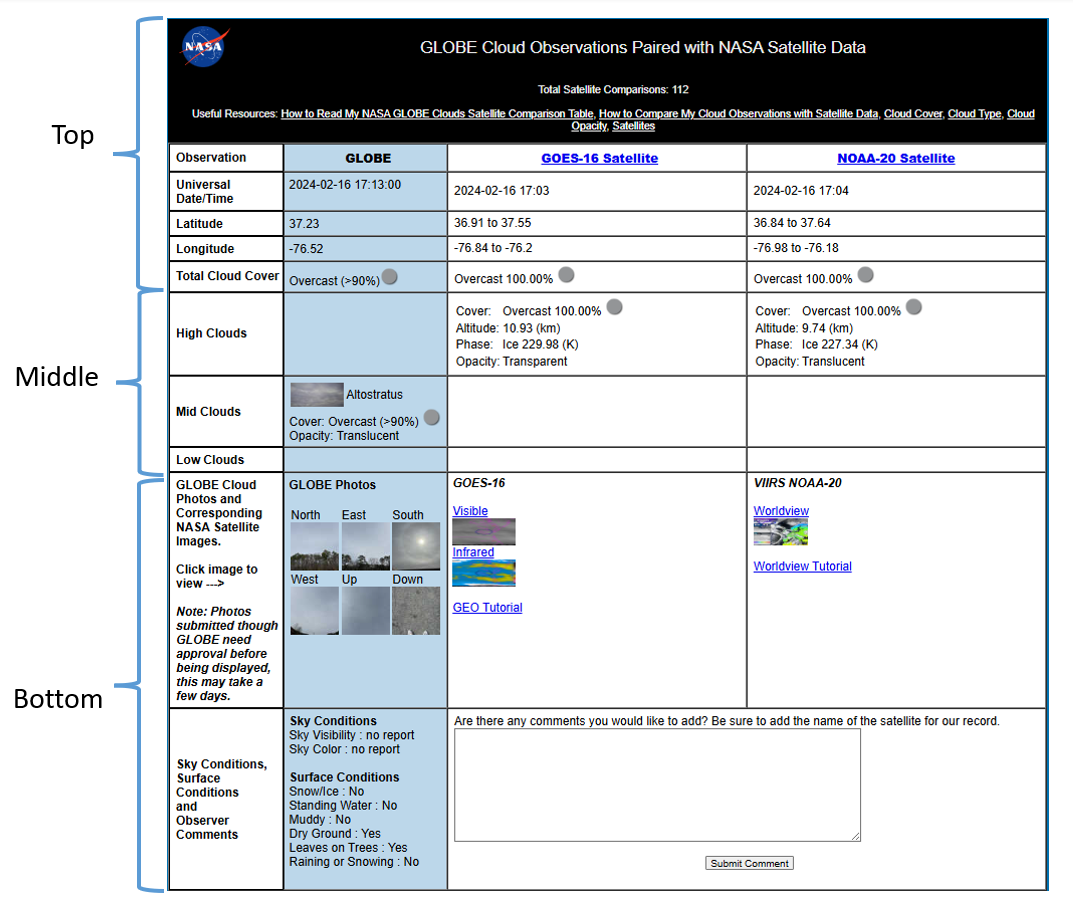Screen dimensions: 1073x908
Task: Open the GOES-16 Satellite column link
Action: click(x=599, y=158)
